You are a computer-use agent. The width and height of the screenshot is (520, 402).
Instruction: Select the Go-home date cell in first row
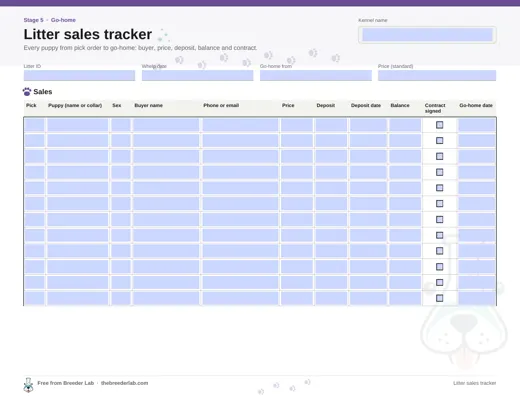[477, 125]
